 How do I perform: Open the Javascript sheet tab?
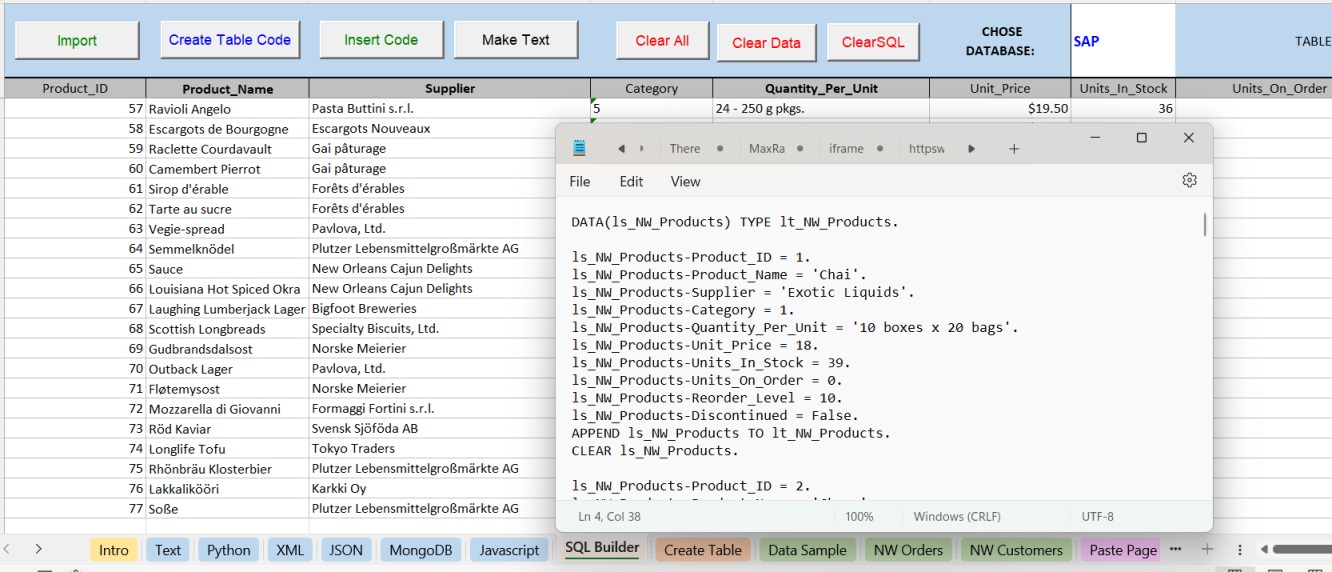(510, 550)
